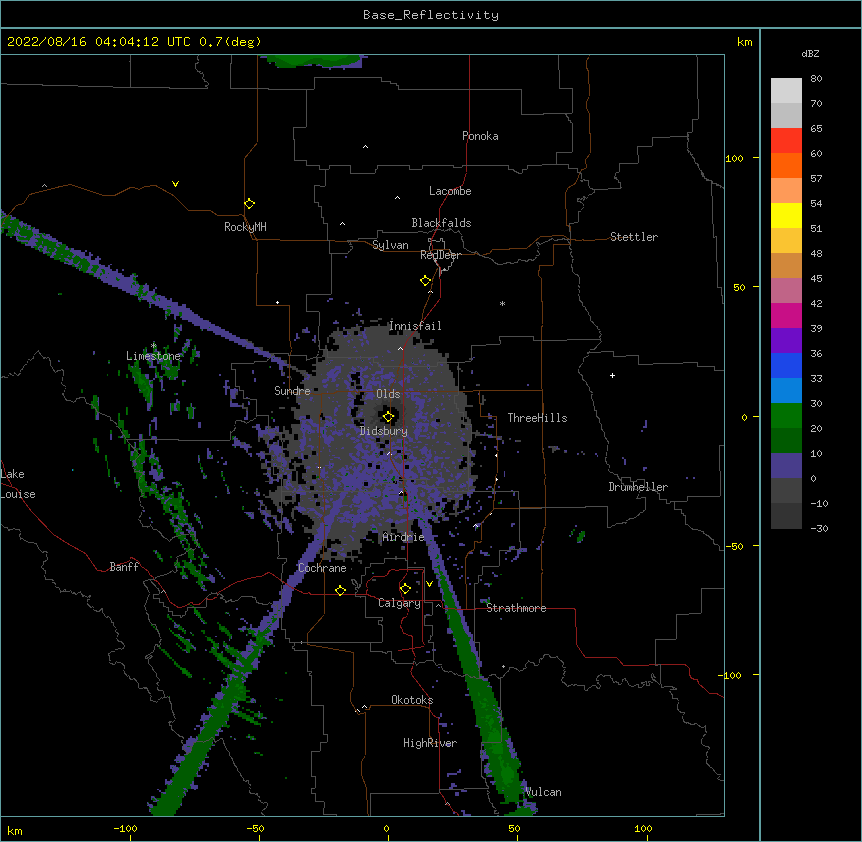Viewport: 862px width, 842px height.
Task: Click the Strathmore label
Action: [516, 608]
